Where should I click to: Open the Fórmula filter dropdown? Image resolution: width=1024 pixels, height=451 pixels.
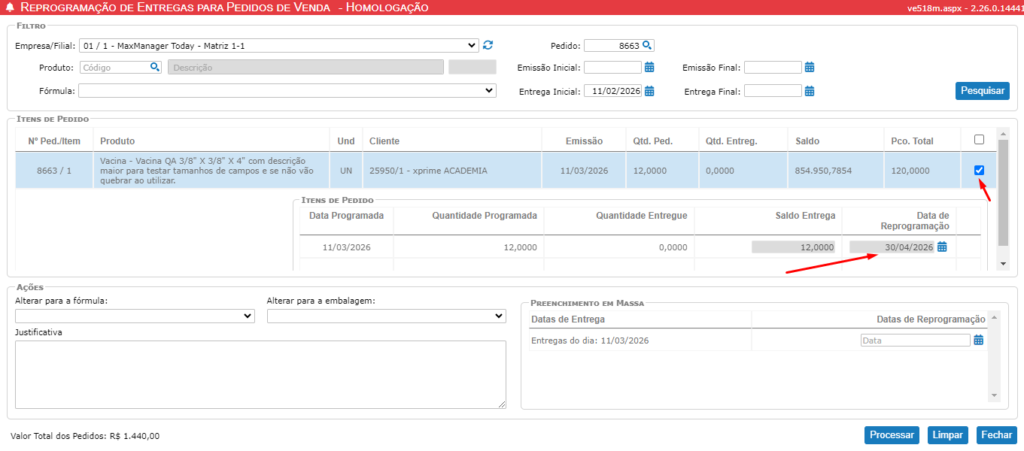click(489, 91)
